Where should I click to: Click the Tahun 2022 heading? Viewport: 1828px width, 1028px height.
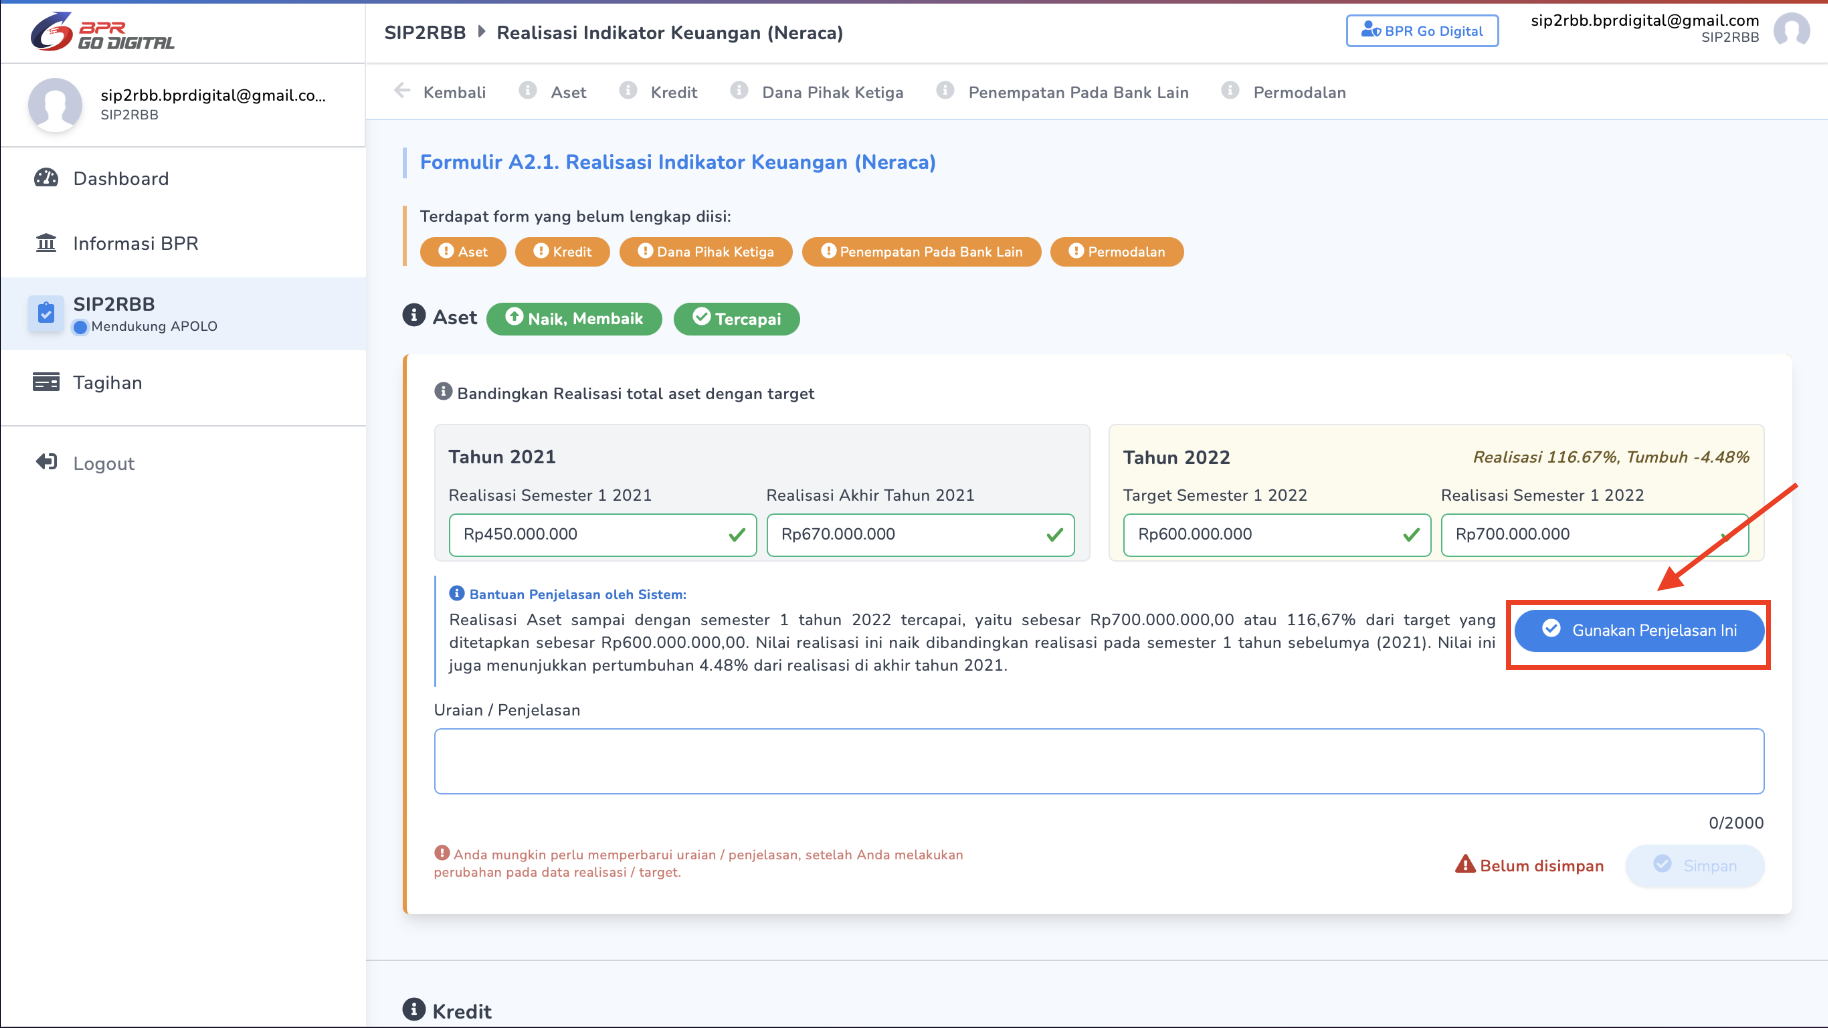coord(1177,458)
